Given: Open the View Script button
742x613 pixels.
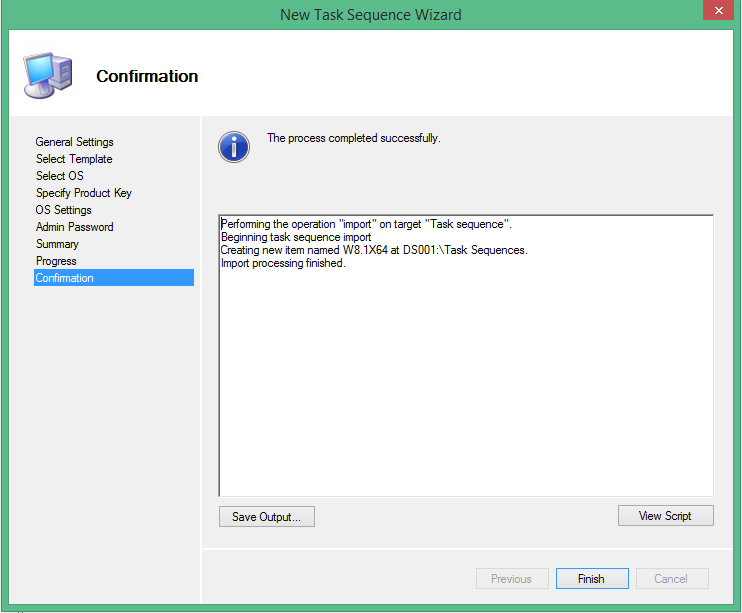Looking at the screenshot, I should tap(665, 516).
